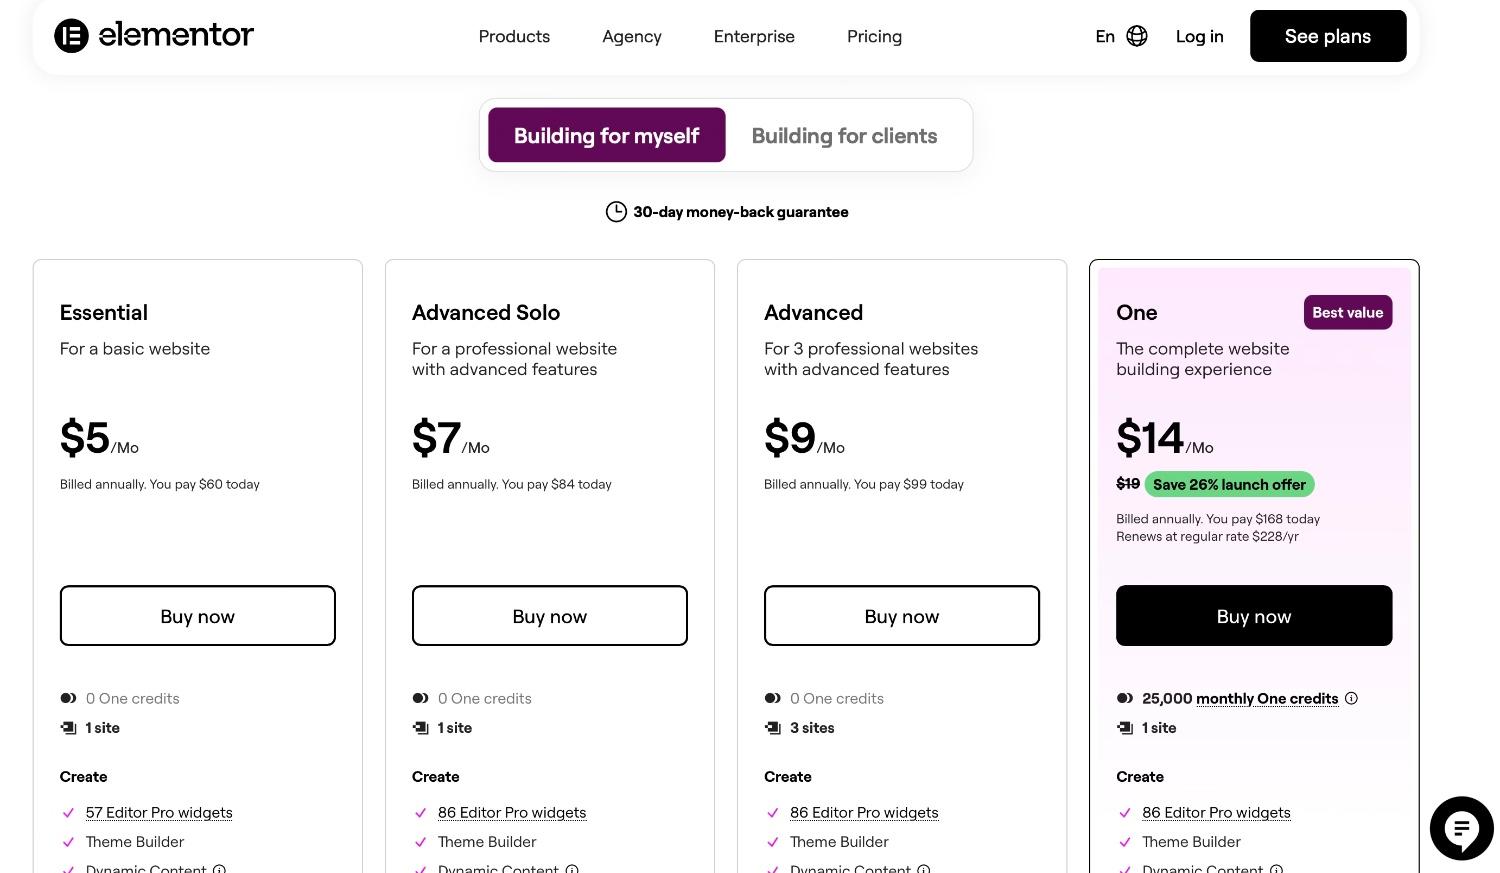Click checkmark beside Advanced plan Theme Builder

(772, 842)
